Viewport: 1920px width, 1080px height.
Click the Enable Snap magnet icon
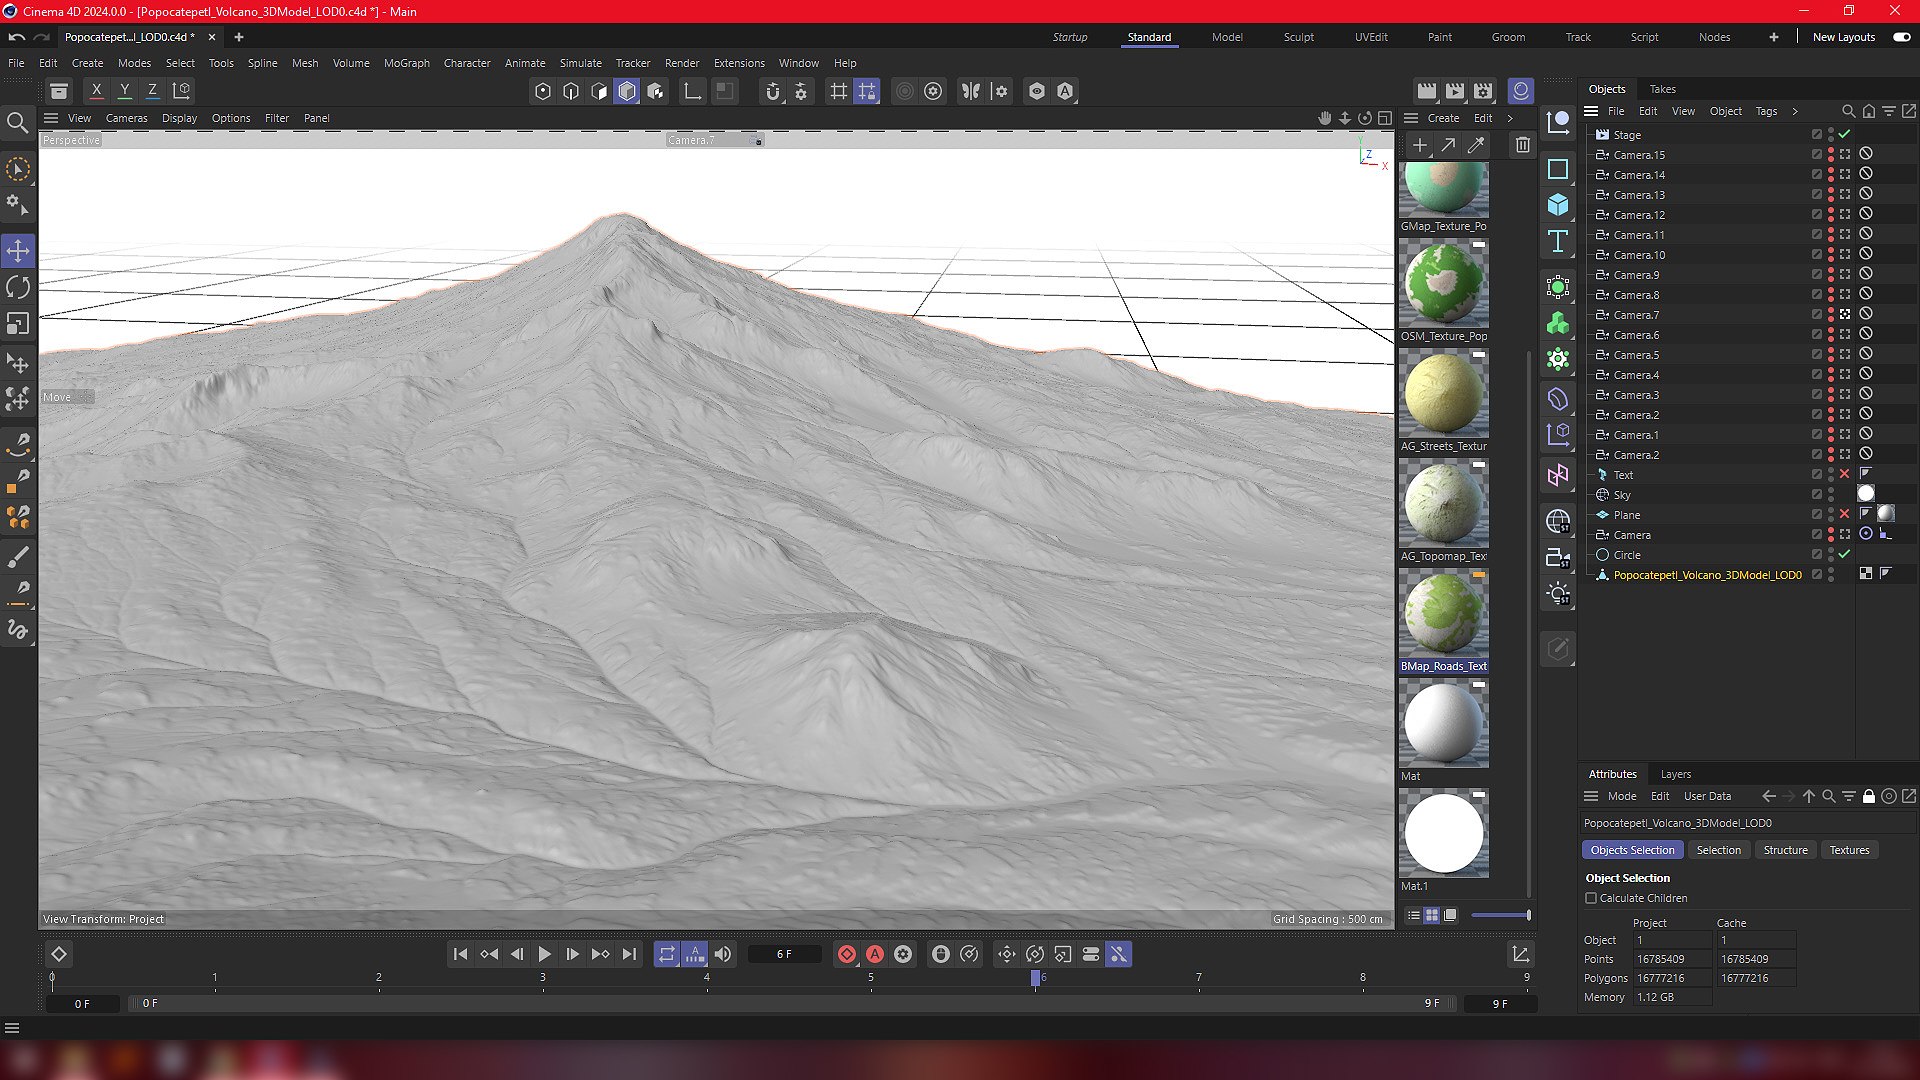pos(772,91)
